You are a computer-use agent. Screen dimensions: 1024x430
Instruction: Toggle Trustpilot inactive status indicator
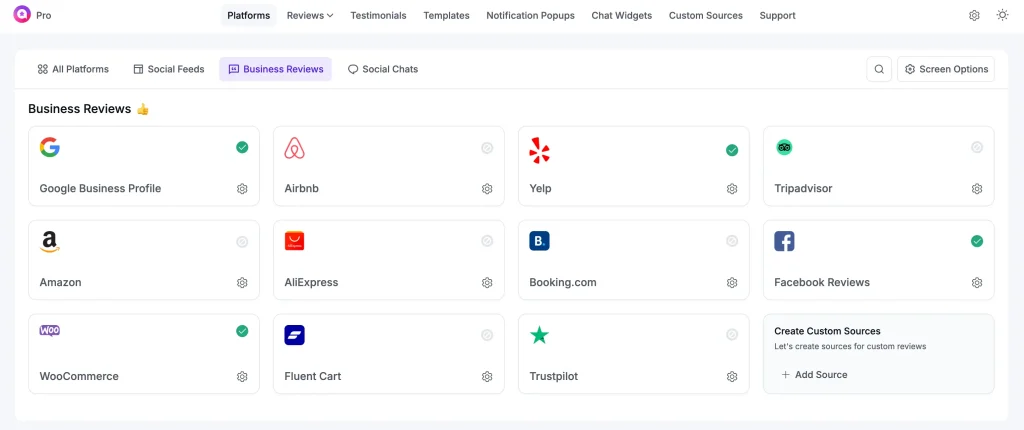pos(732,335)
